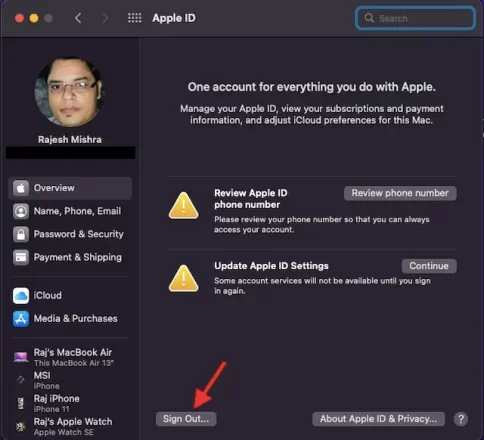Image resolution: width=484 pixels, height=440 pixels.
Task: Go forward with the right chevron
Action: tap(105, 18)
